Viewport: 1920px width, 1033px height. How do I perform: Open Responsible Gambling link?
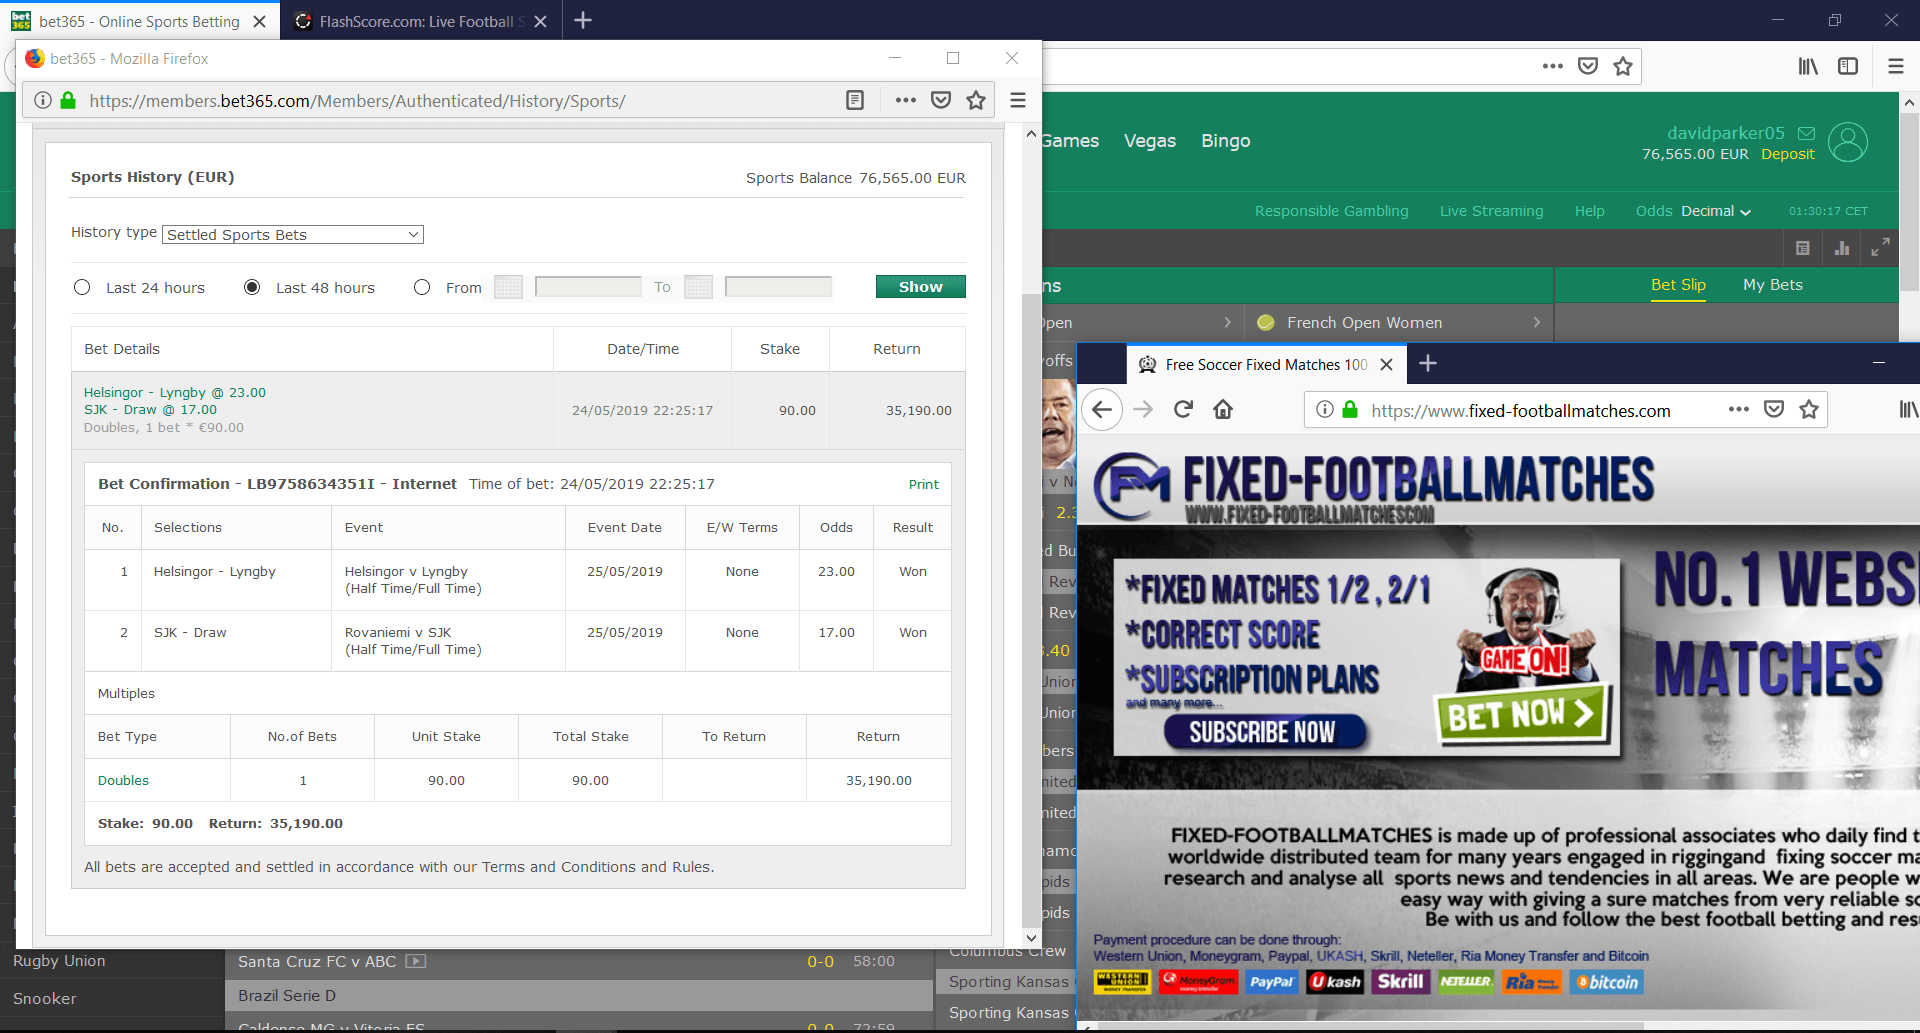point(1332,211)
